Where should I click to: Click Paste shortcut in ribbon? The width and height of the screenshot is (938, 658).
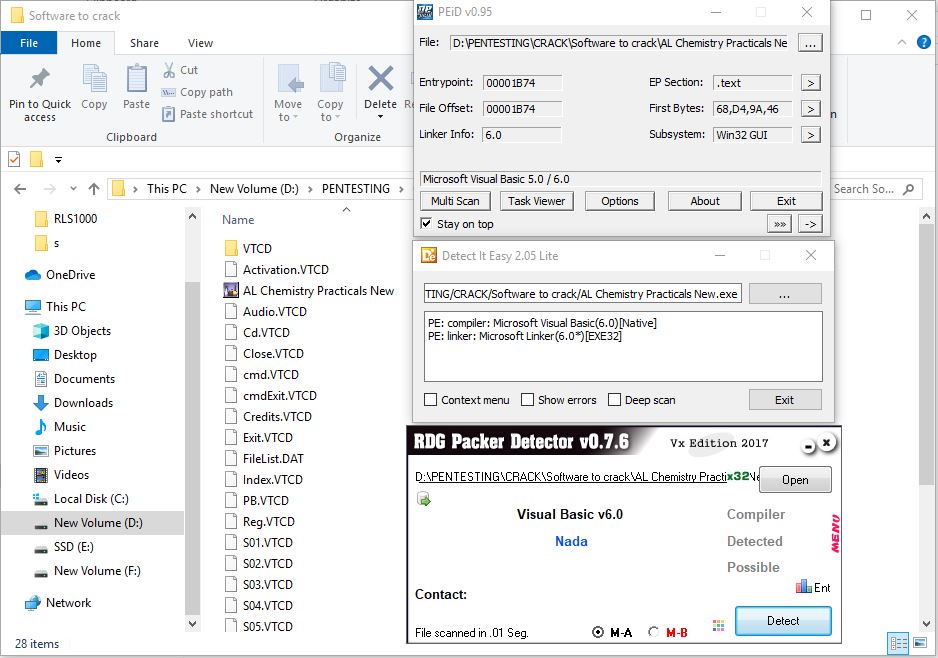208,114
